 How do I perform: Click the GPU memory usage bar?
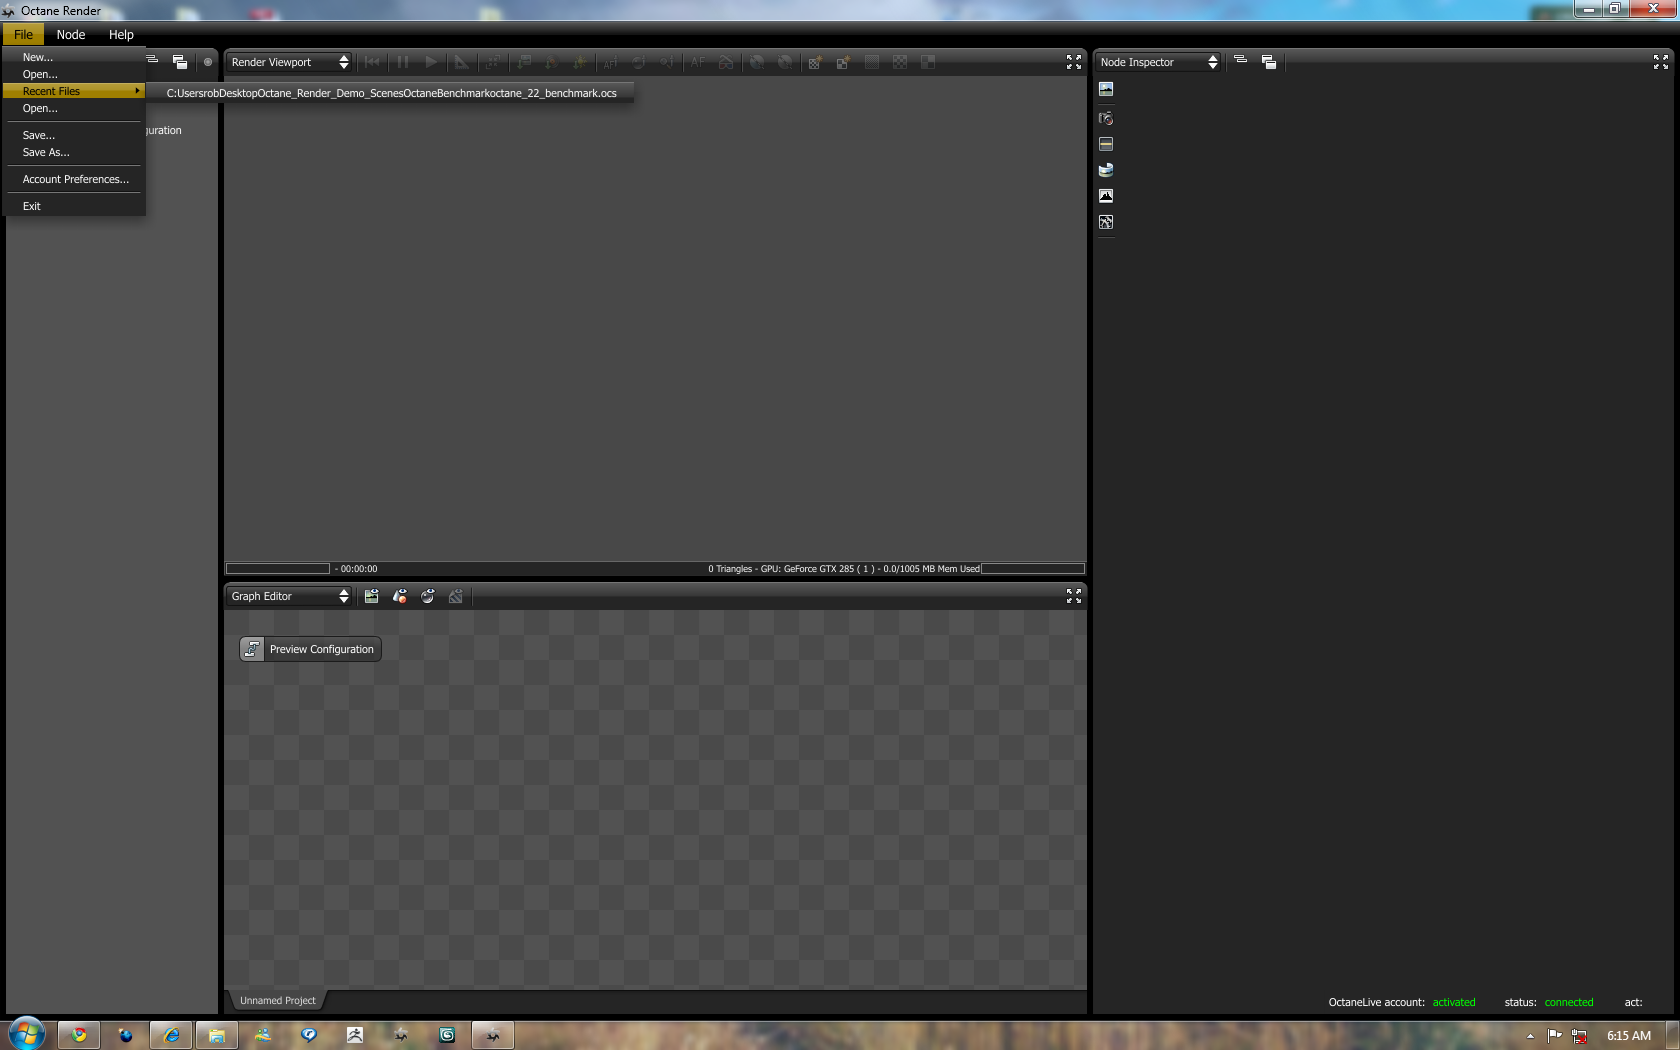1033,569
